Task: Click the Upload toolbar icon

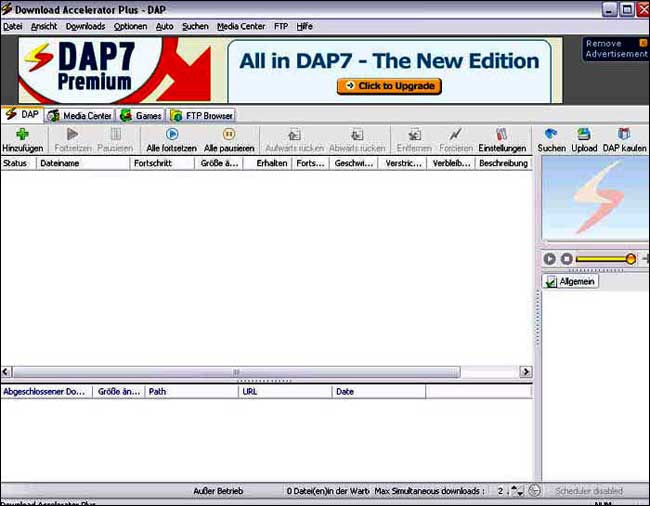Action: click(584, 134)
